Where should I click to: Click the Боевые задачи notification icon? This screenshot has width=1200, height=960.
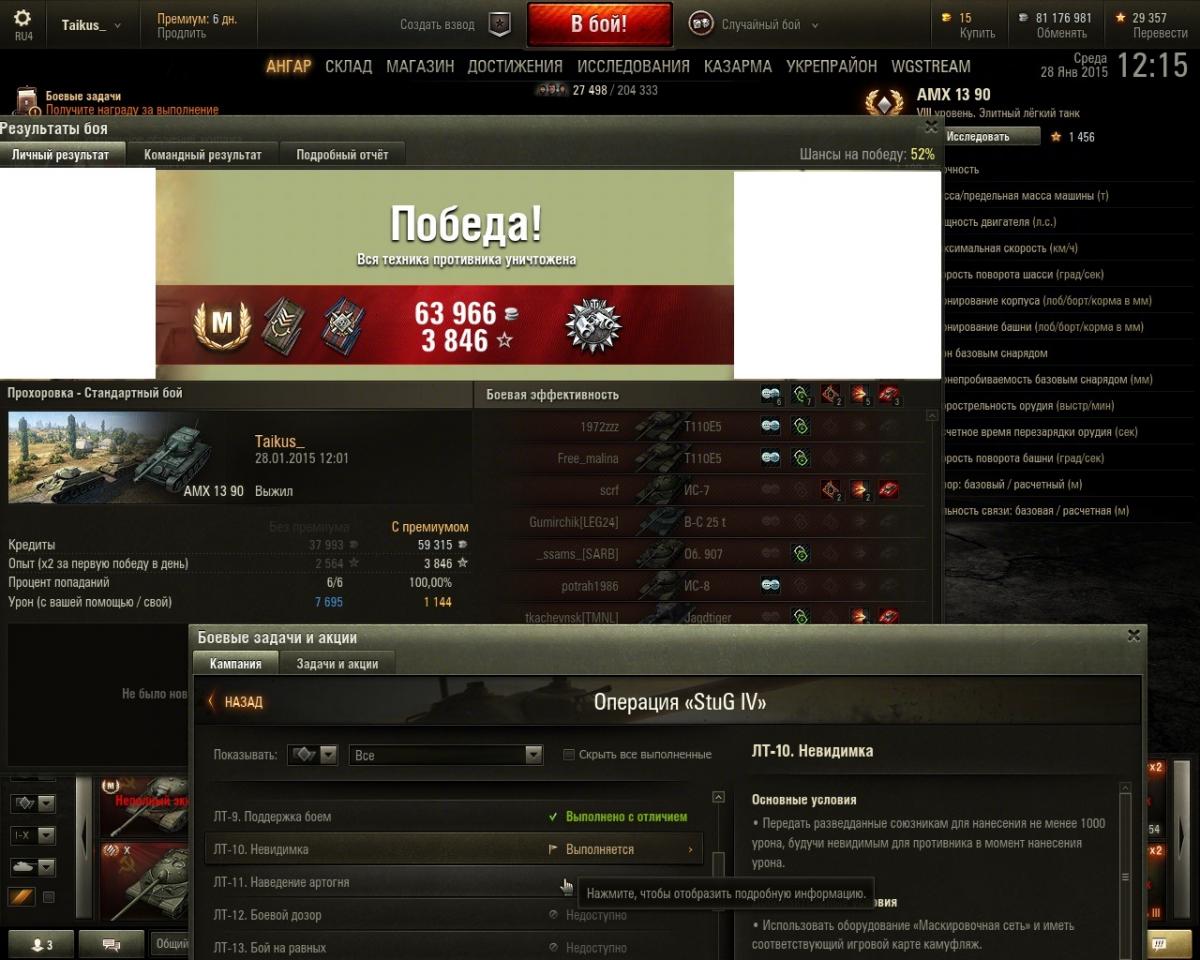pyautogui.click(x=27, y=101)
